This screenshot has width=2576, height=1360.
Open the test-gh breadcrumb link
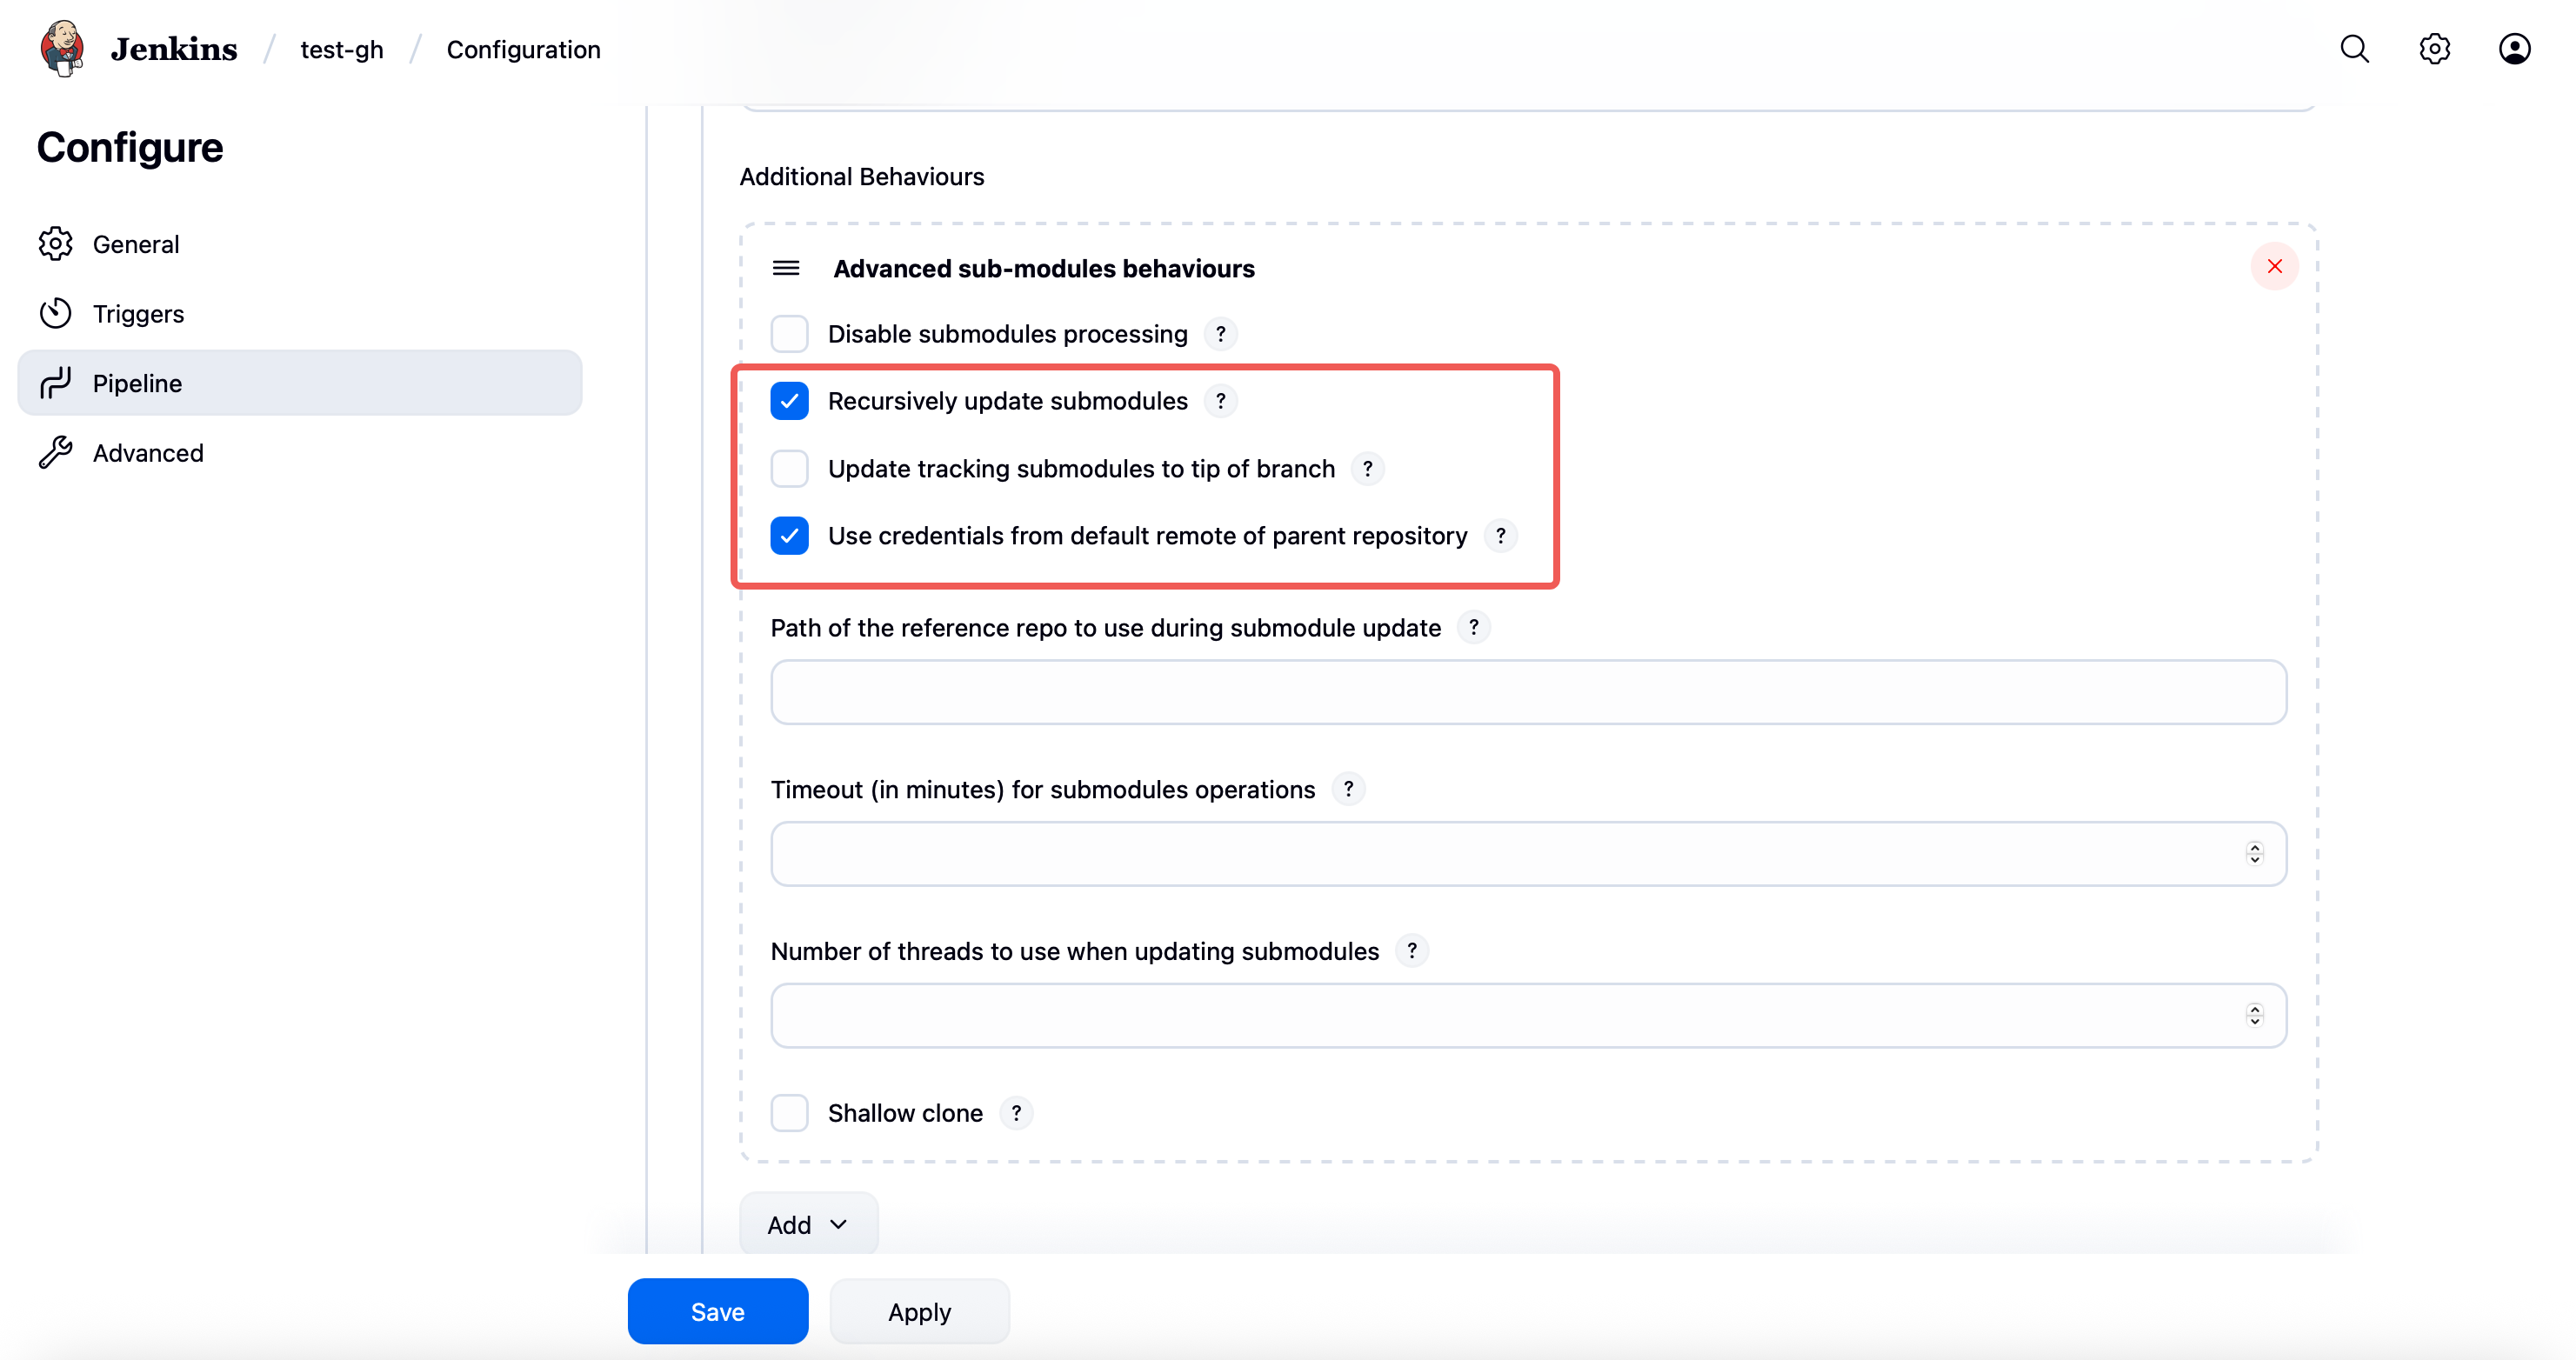click(342, 49)
